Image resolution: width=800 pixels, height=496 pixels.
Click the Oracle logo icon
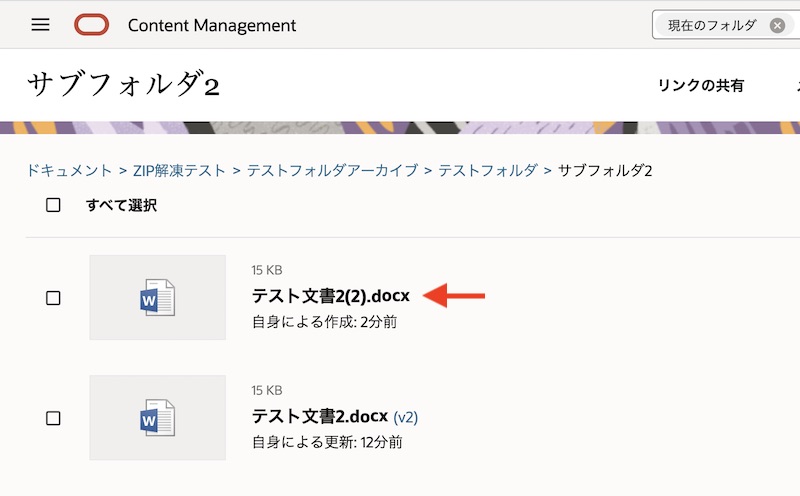[92, 25]
